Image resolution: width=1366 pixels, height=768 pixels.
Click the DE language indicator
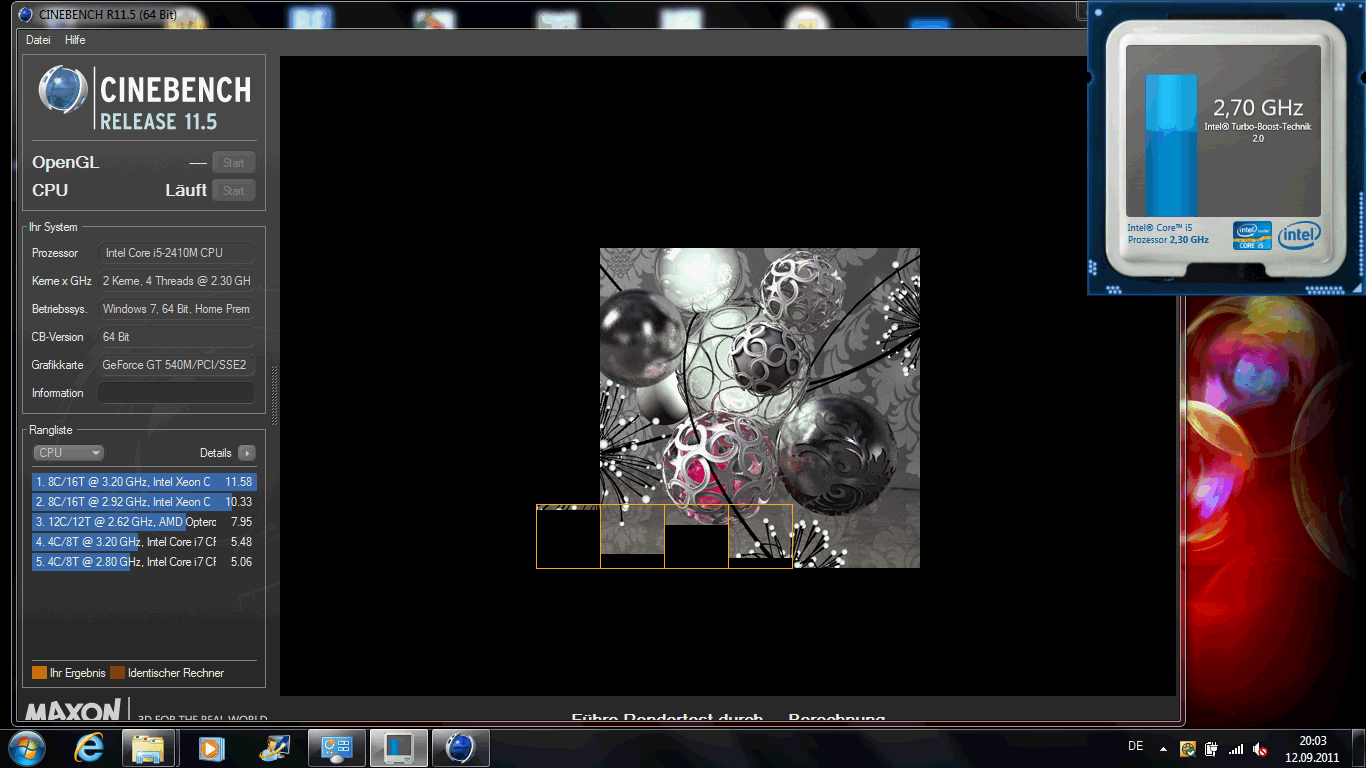(x=1136, y=746)
